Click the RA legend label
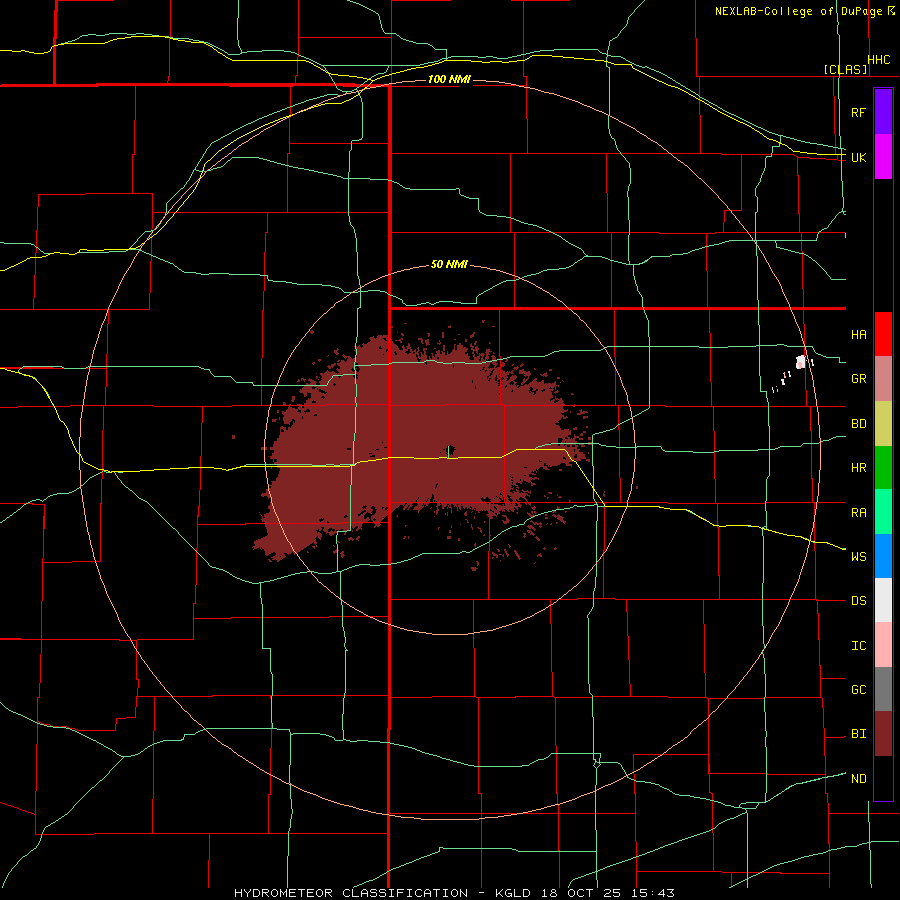Viewport: 900px width, 900px height. pos(858,513)
